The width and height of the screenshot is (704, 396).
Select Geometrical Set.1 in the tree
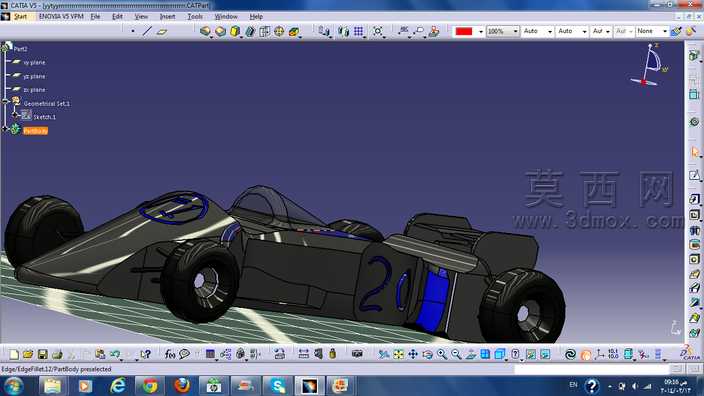click(47, 104)
